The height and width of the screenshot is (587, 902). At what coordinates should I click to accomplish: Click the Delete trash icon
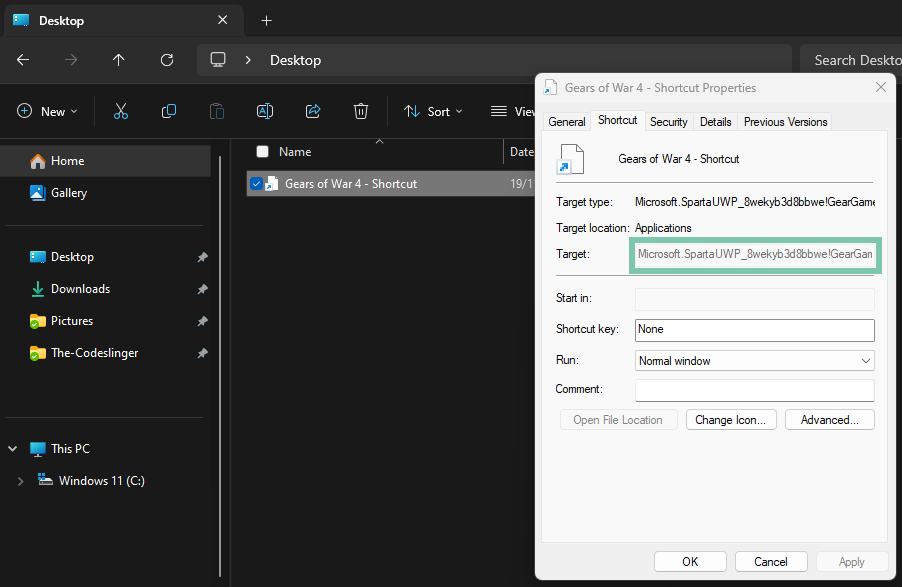pyautogui.click(x=360, y=111)
